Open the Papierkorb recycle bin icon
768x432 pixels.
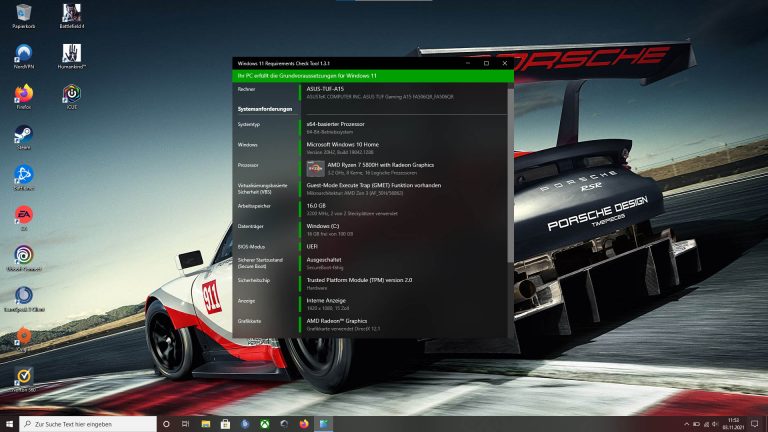click(x=22, y=14)
